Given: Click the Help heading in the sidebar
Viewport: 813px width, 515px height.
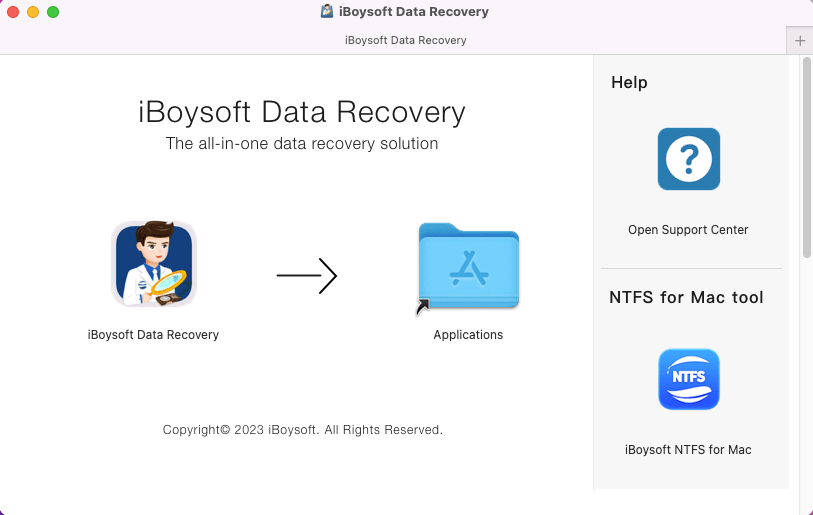Looking at the screenshot, I should click(629, 82).
